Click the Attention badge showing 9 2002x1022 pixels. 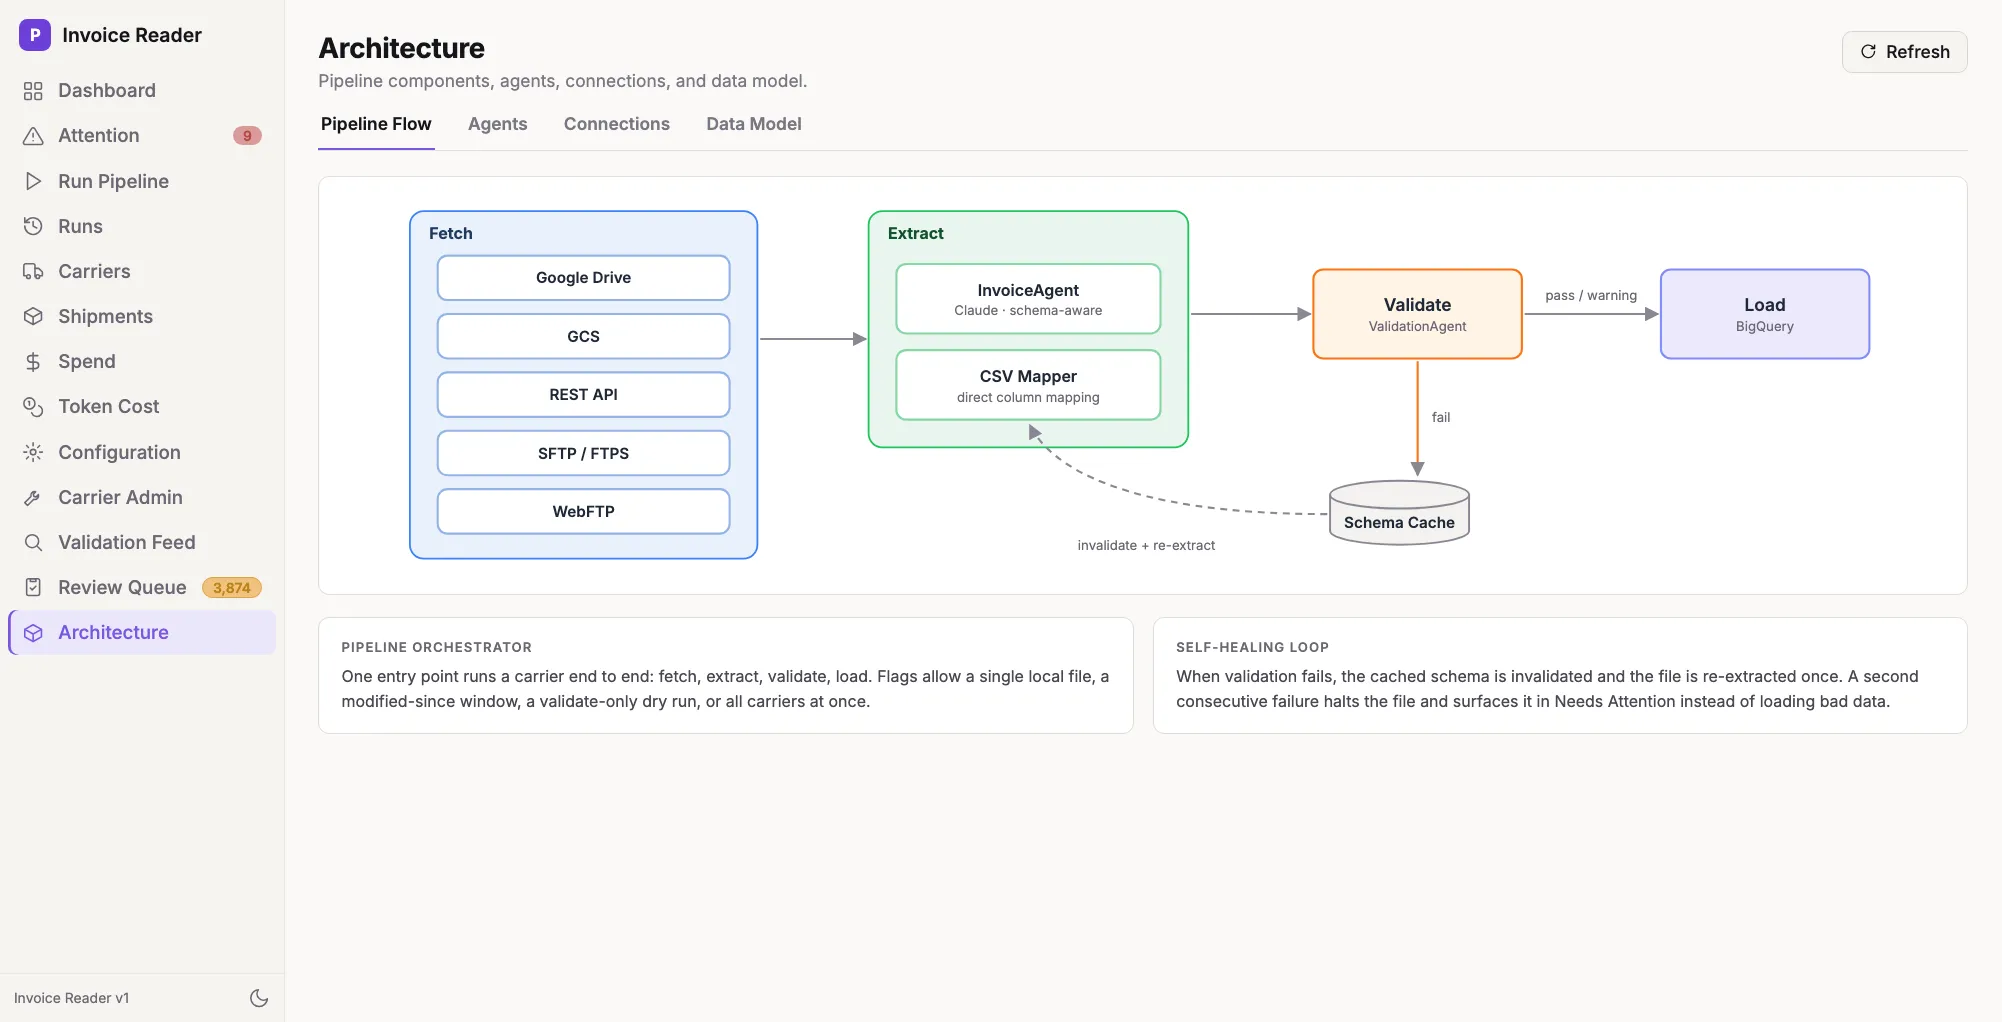[247, 136]
